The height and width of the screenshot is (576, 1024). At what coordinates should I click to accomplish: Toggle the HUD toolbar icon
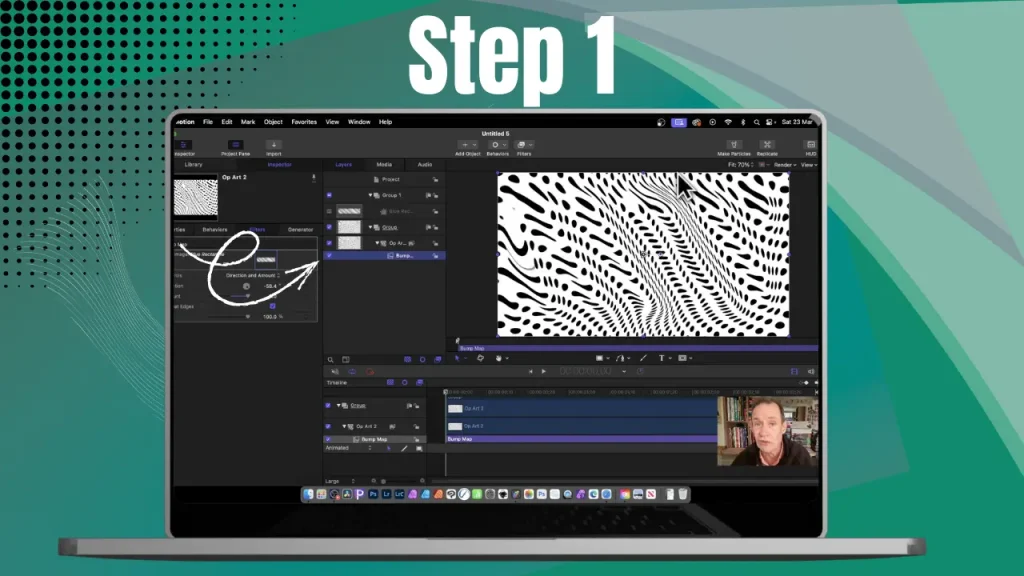(x=810, y=144)
